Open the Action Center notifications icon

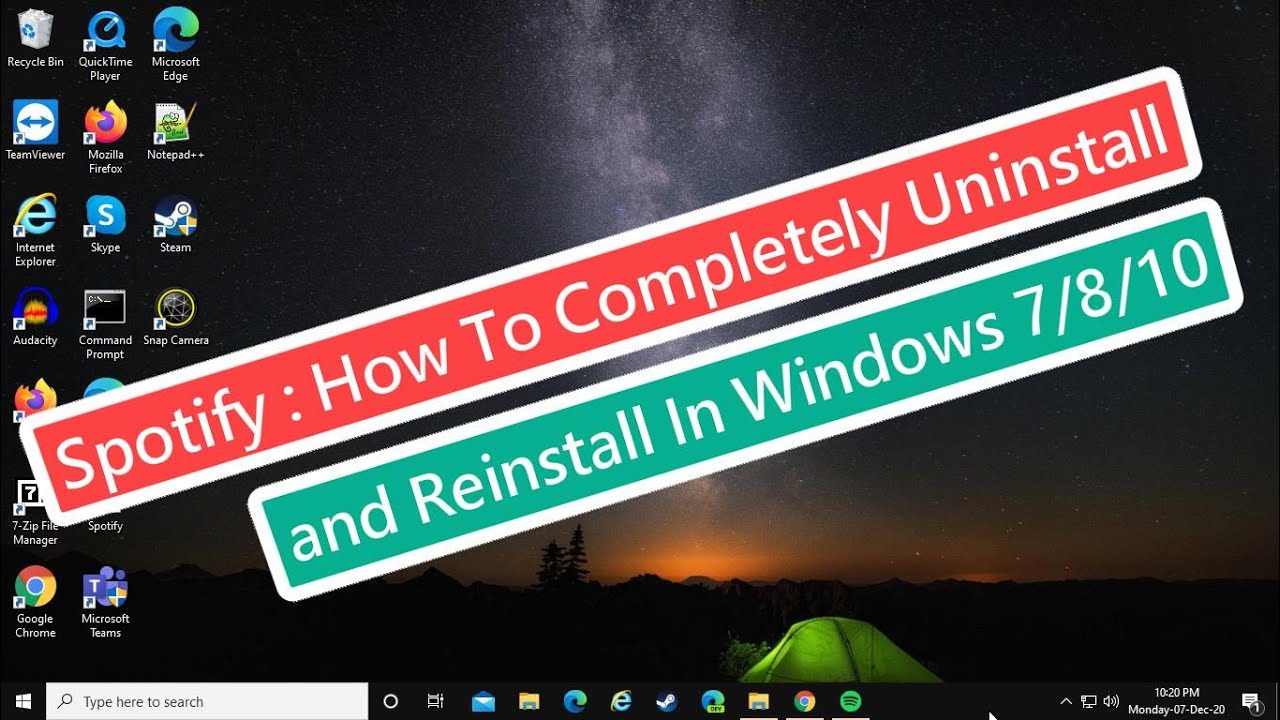(1250, 701)
